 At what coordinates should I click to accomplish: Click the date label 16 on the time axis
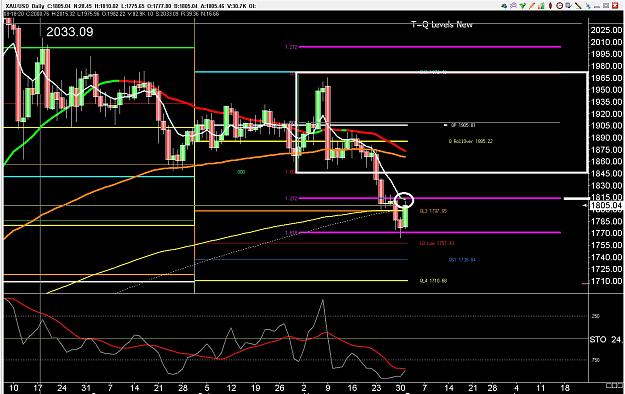tap(352, 388)
